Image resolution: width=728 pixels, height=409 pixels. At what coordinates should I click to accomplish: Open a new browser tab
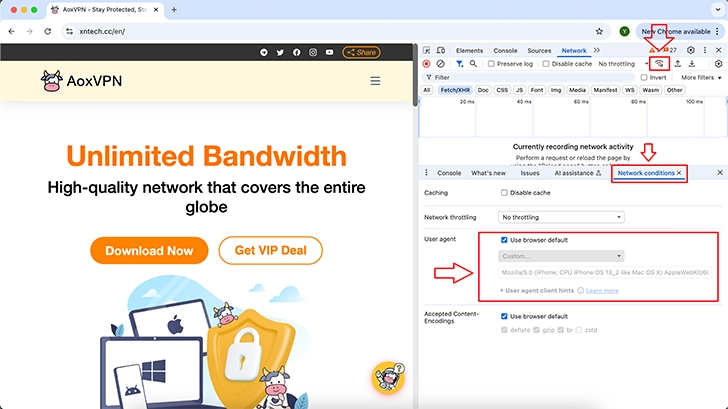pyautogui.click(x=174, y=9)
